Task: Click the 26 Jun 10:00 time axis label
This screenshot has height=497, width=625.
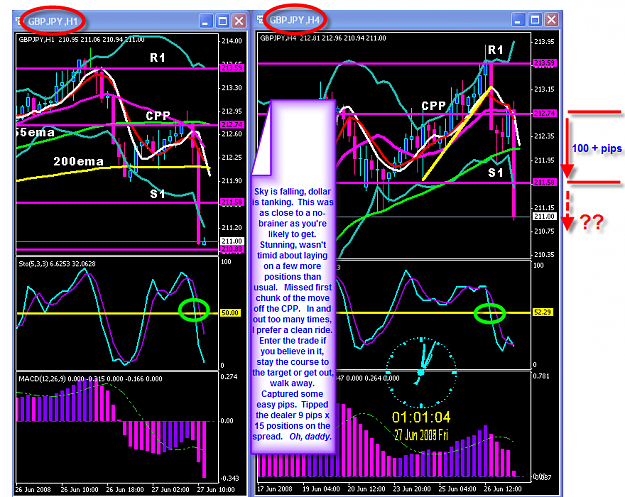Action: (79, 489)
